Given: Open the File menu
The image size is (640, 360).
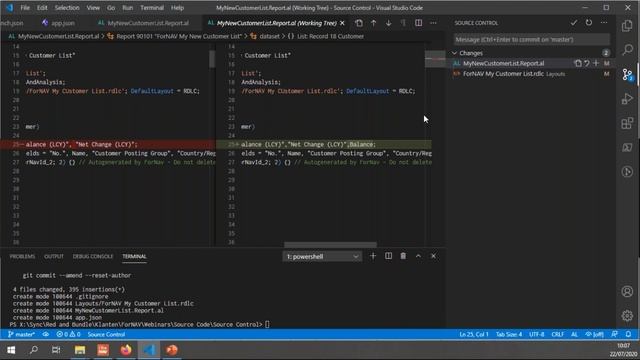Looking at the screenshot, I should (x=25, y=8).
